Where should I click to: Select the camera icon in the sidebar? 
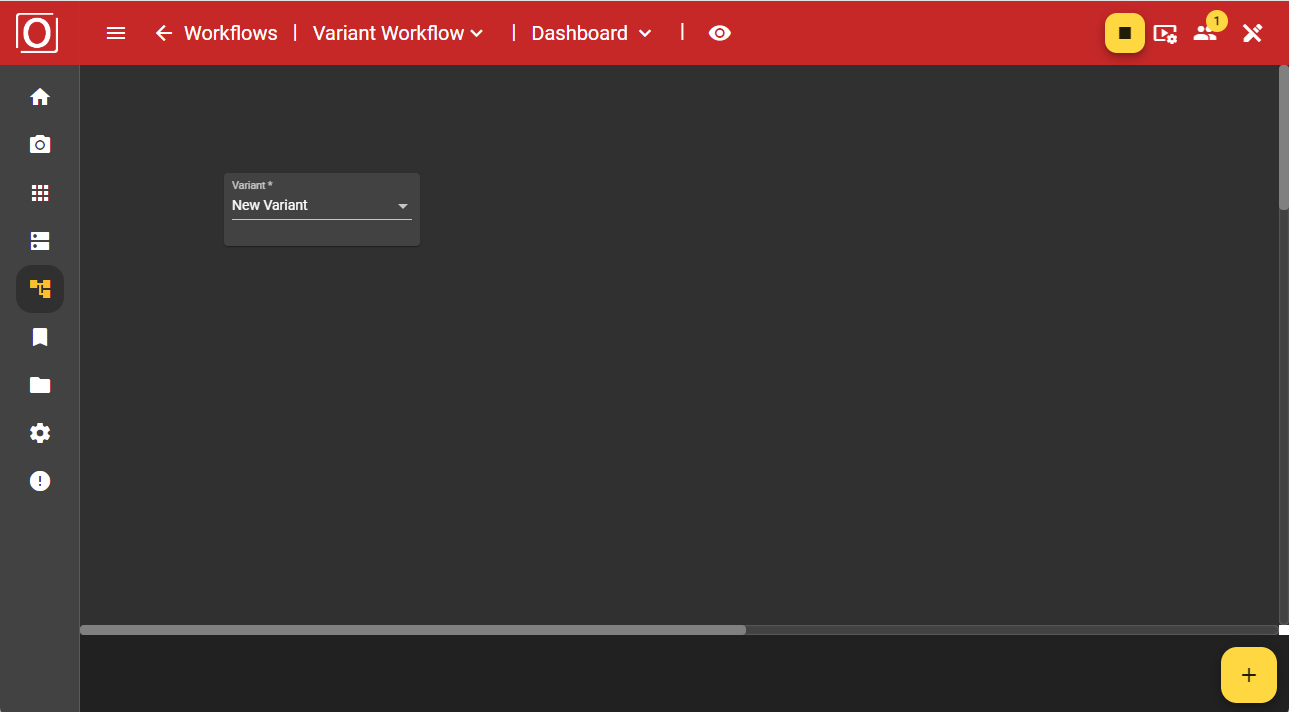coord(40,144)
